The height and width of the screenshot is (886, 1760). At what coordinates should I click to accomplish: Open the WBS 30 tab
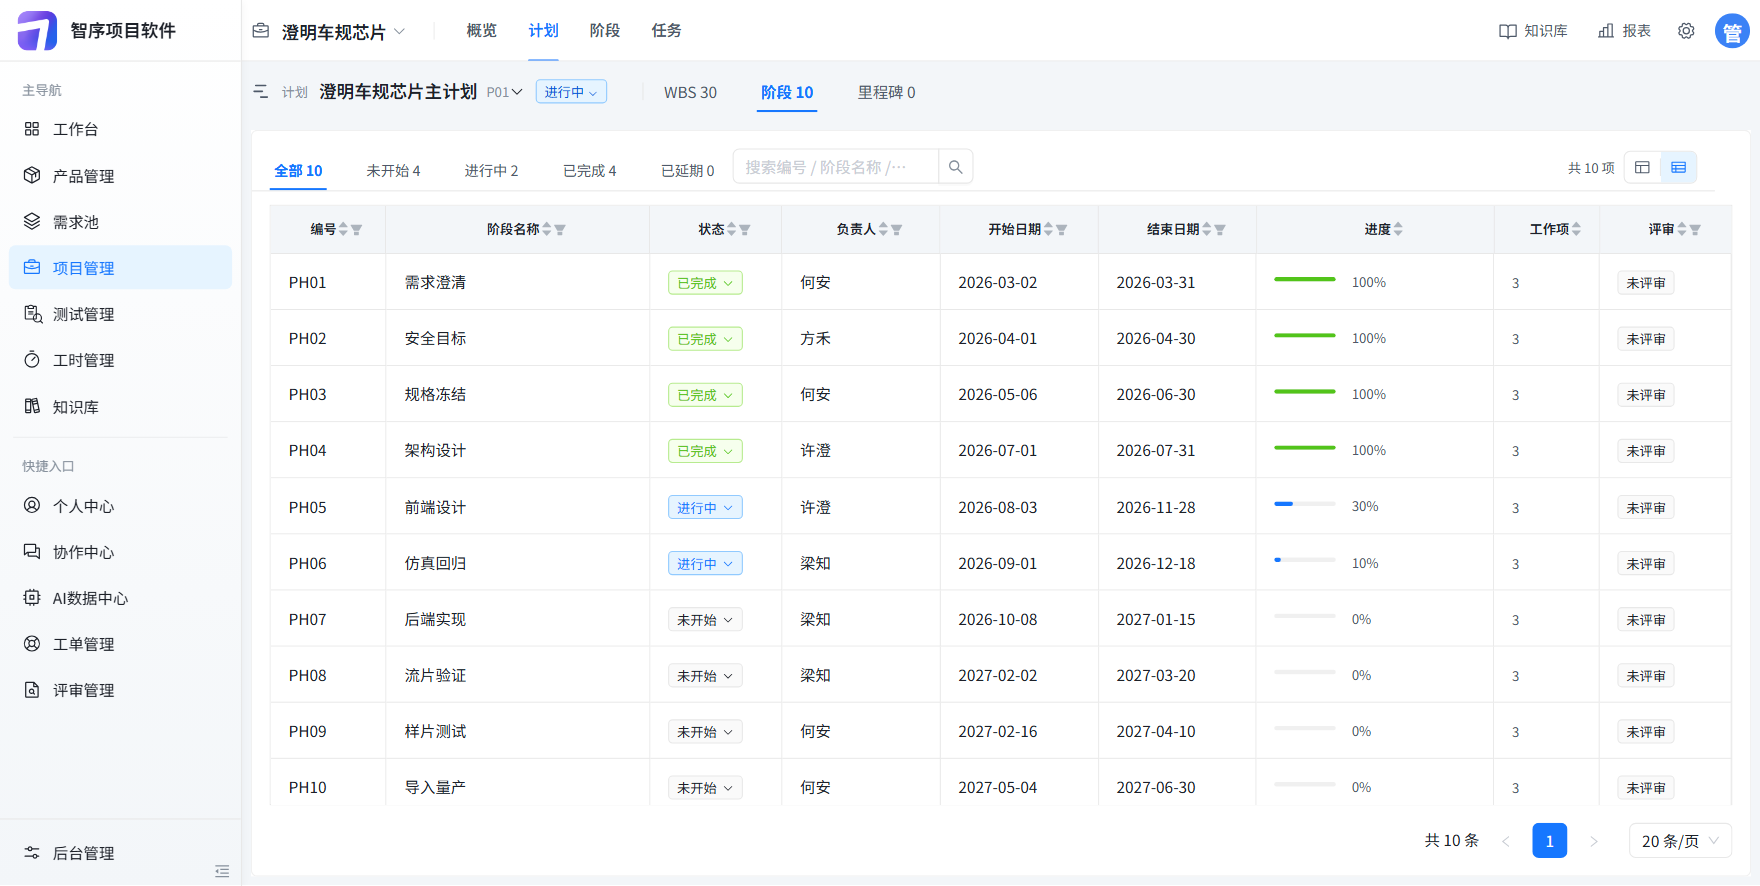[x=690, y=92]
